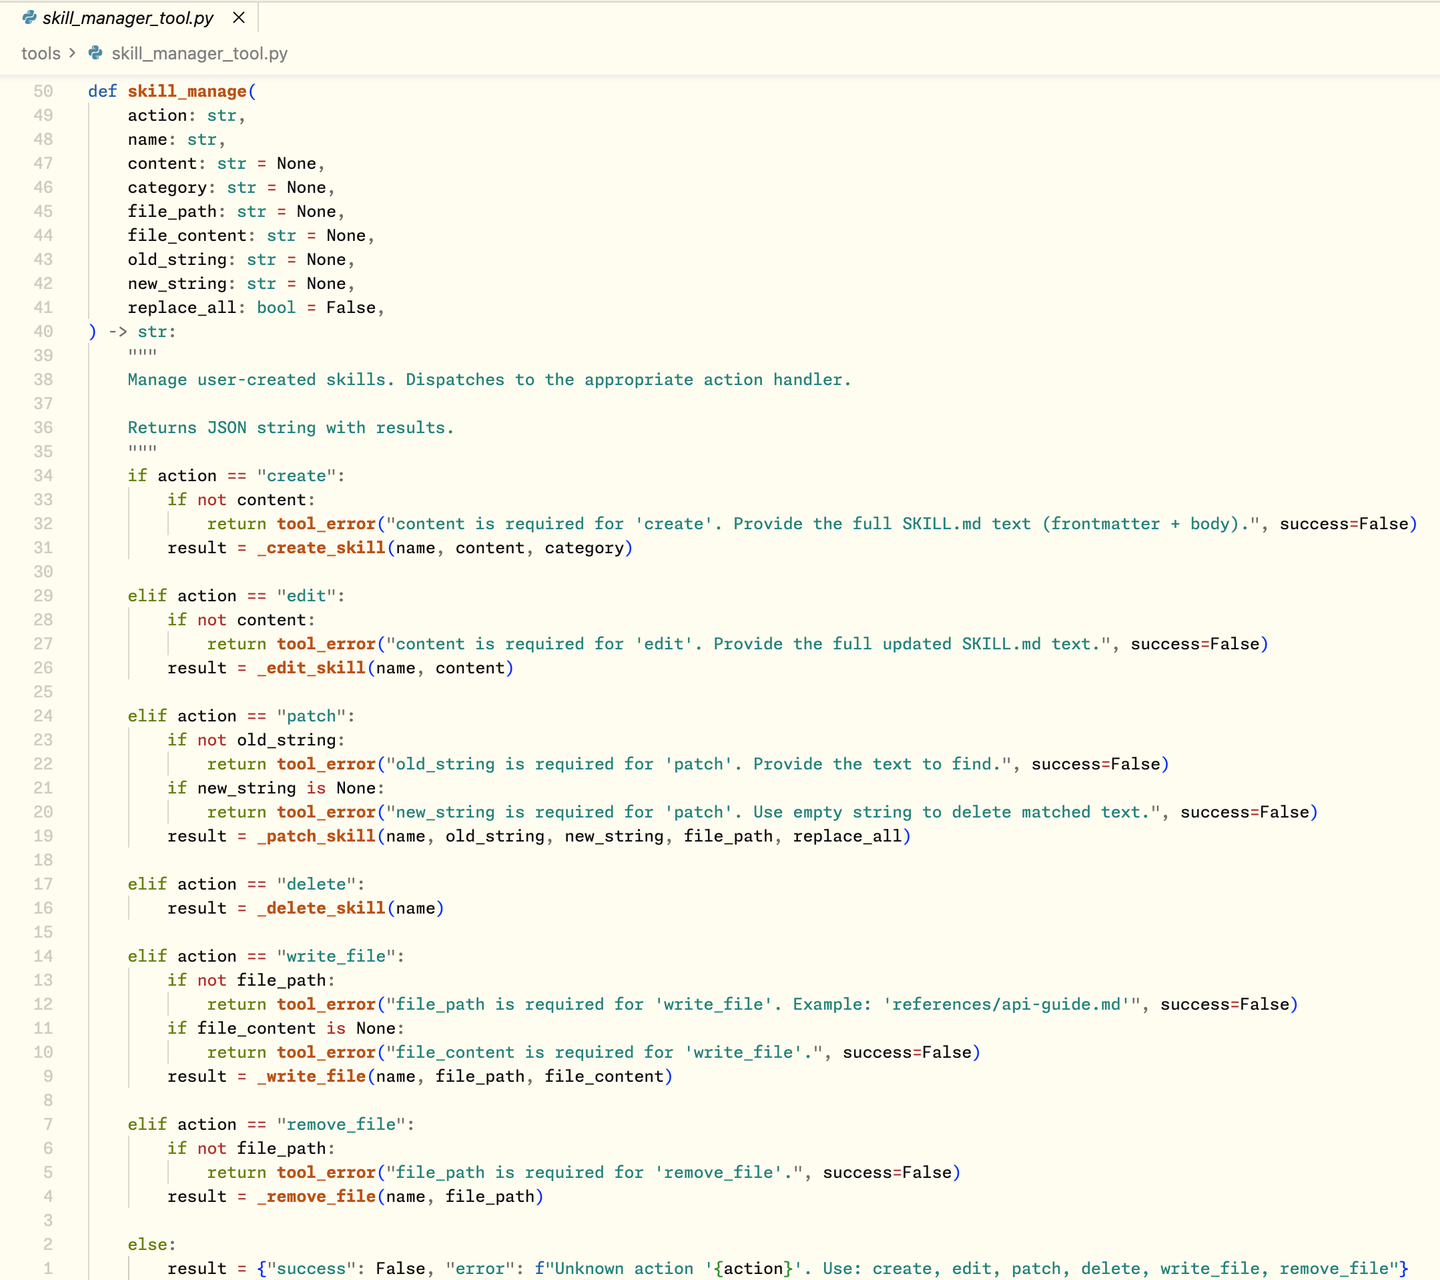
Task: Click the Python icon in the tab
Action: point(29,18)
